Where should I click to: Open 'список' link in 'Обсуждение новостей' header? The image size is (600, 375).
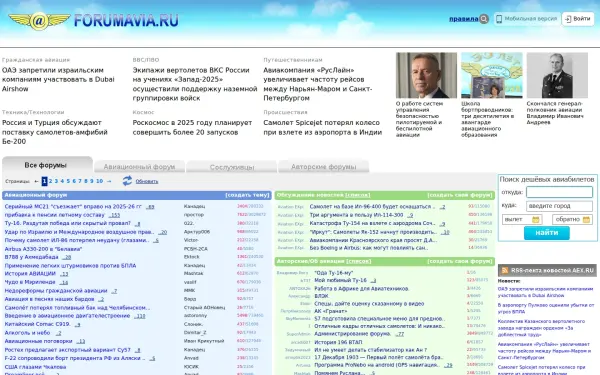click(357, 195)
